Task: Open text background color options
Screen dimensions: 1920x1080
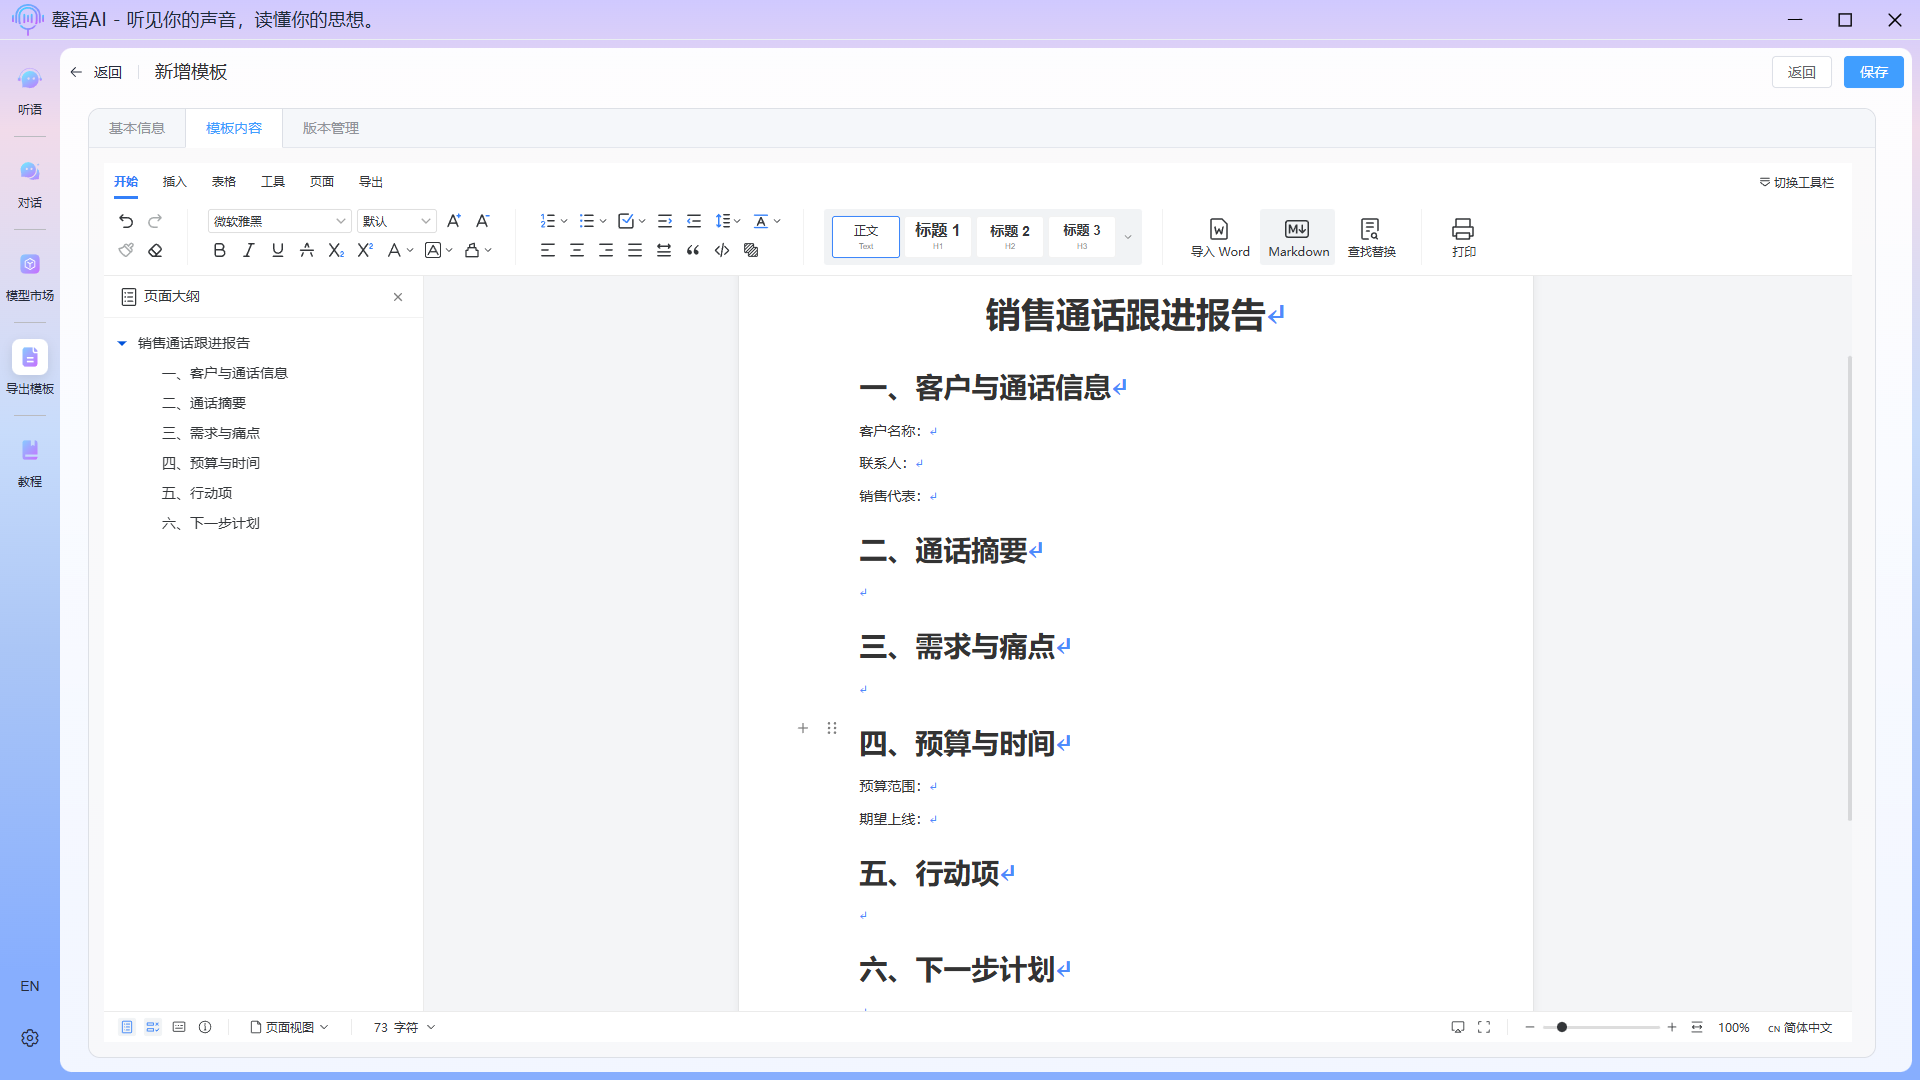Action: click(x=439, y=250)
